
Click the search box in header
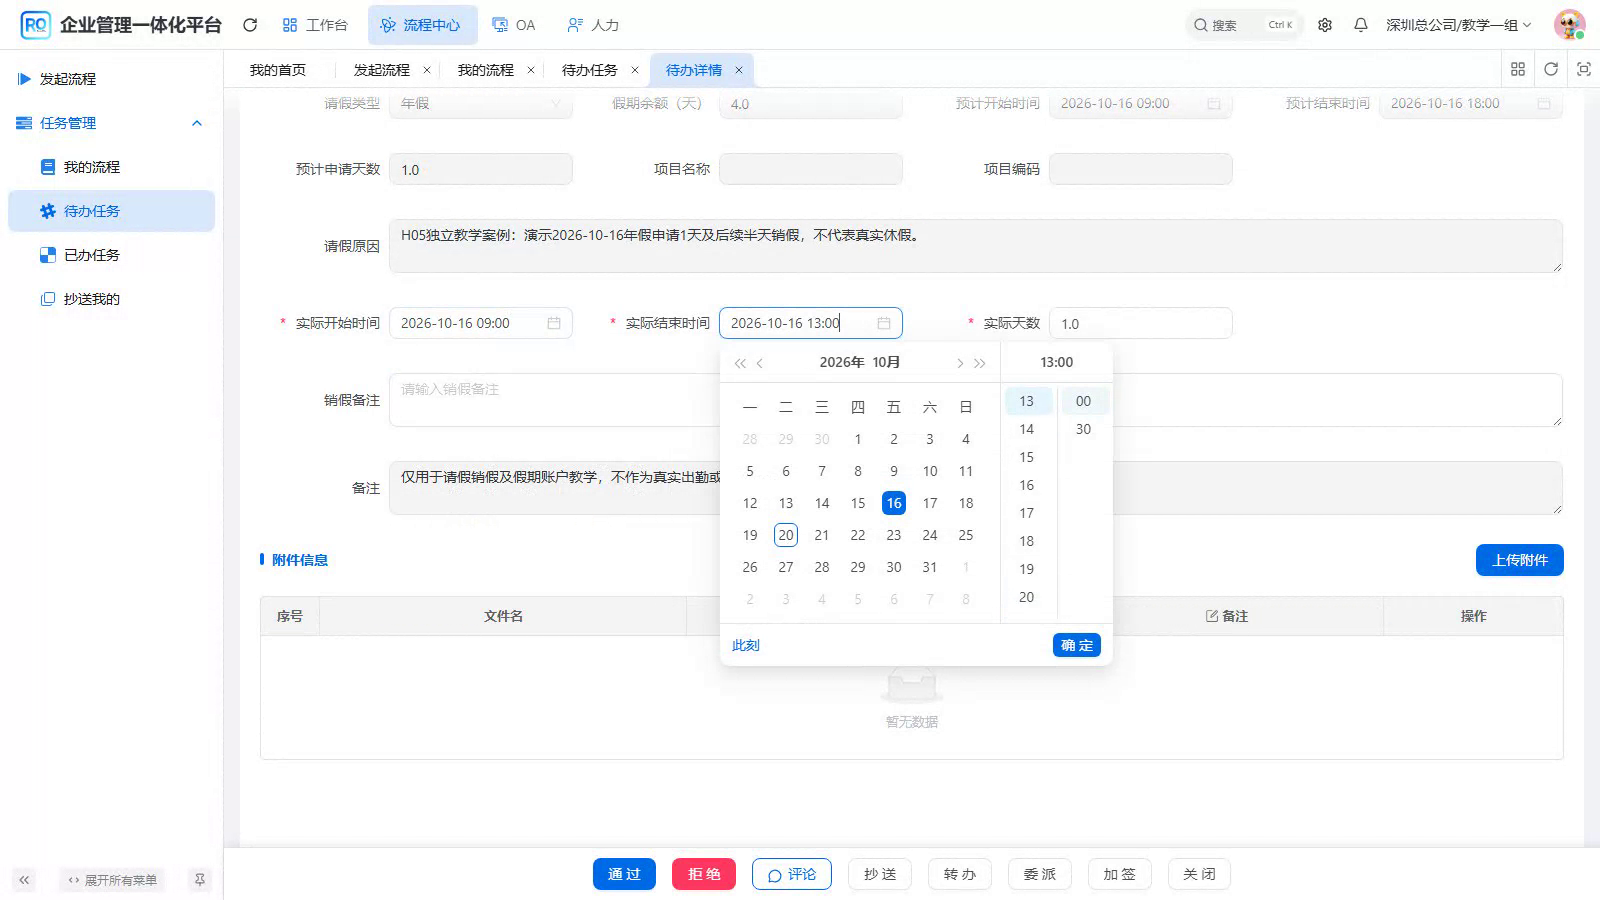(1244, 25)
